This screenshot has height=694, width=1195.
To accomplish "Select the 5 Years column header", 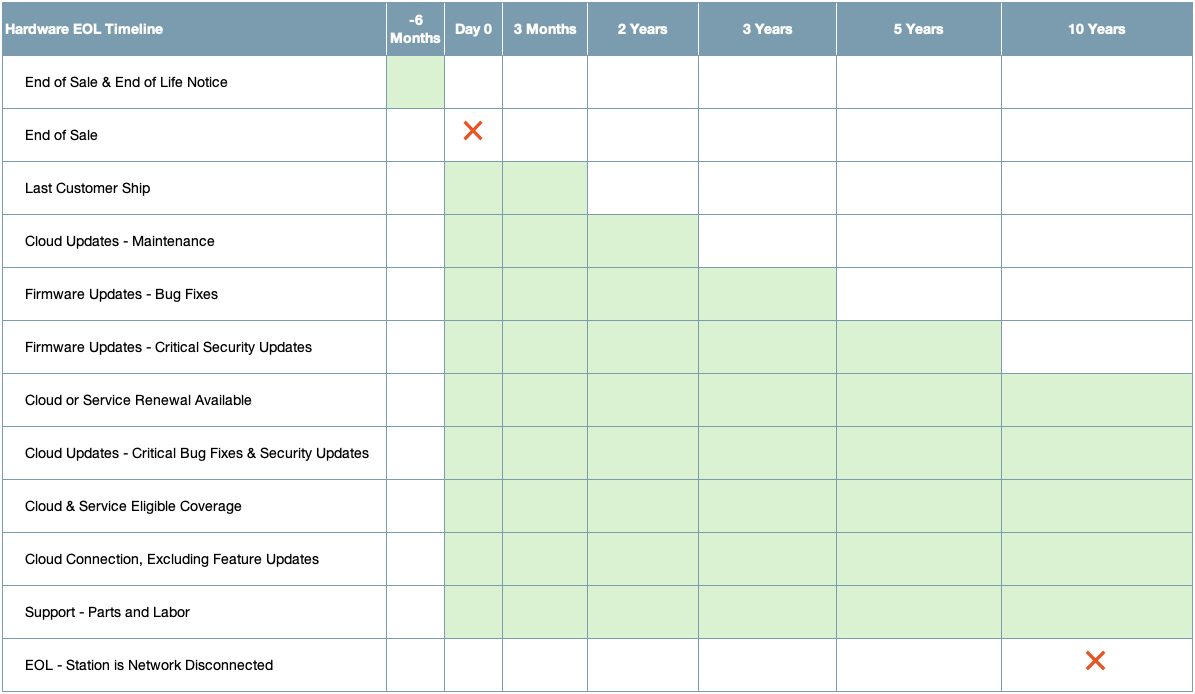I will 918,29.
